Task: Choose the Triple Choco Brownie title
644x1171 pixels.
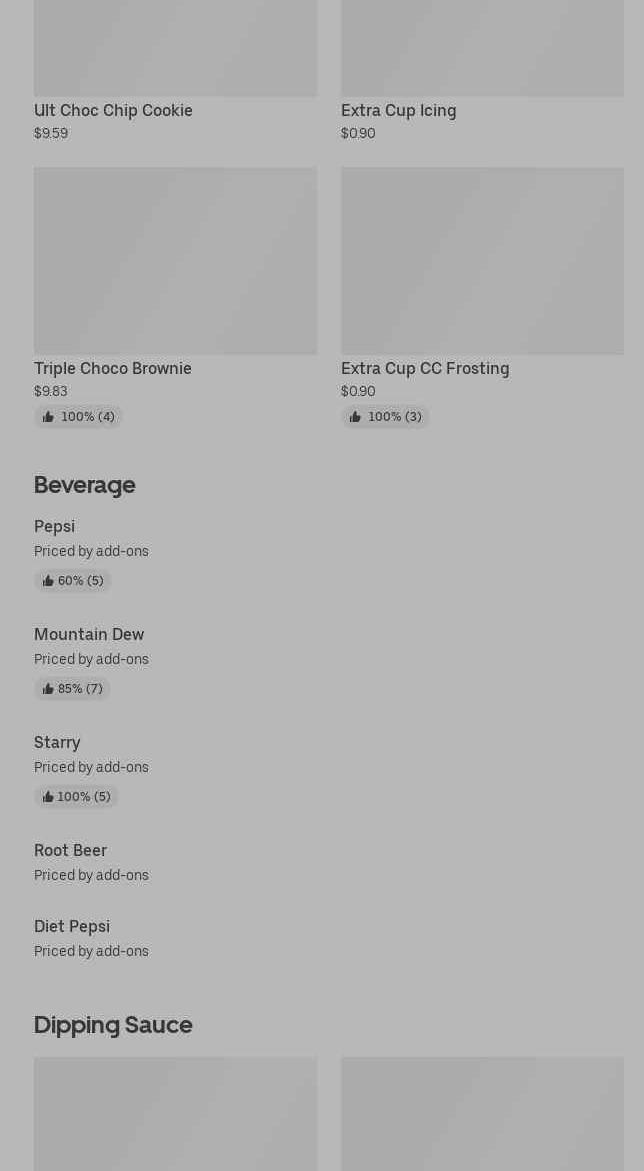Action: pyautogui.click(x=113, y=368)
